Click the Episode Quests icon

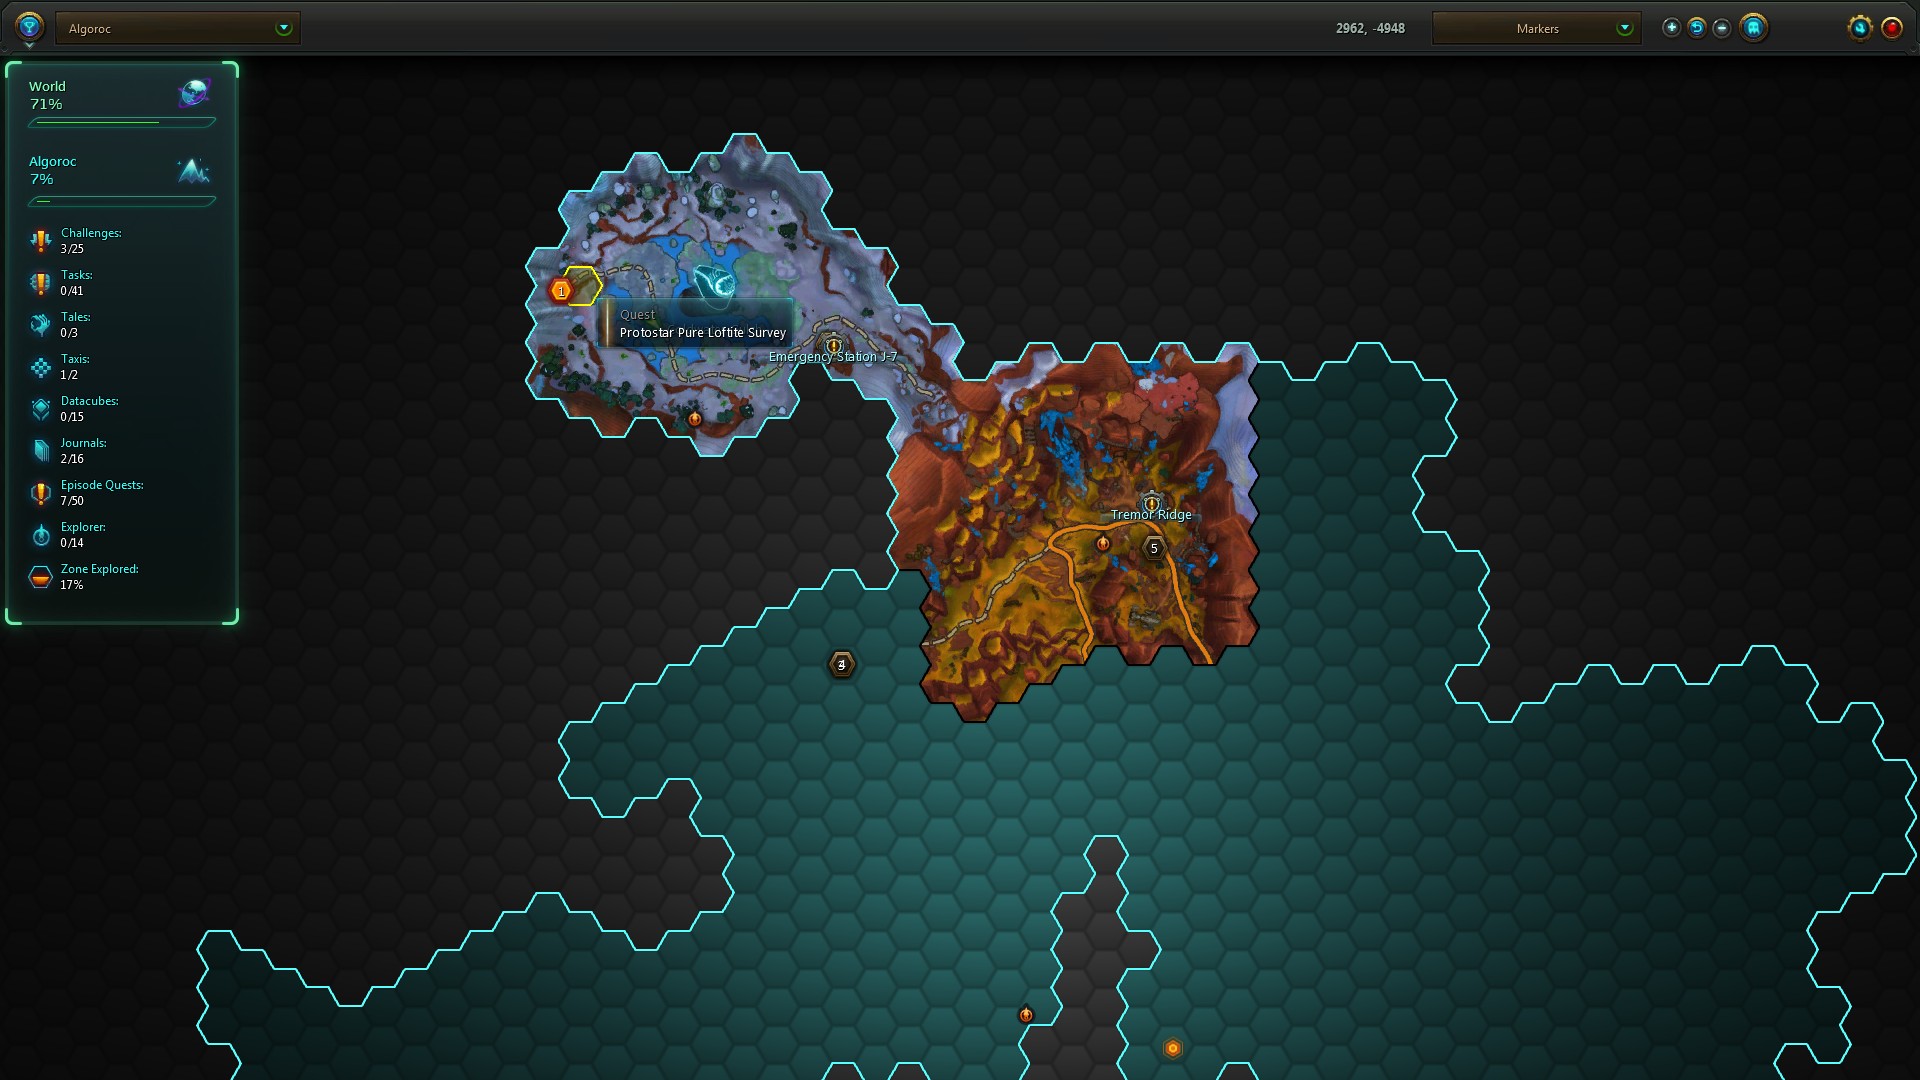pyautogui.click(x=40, y=493)
